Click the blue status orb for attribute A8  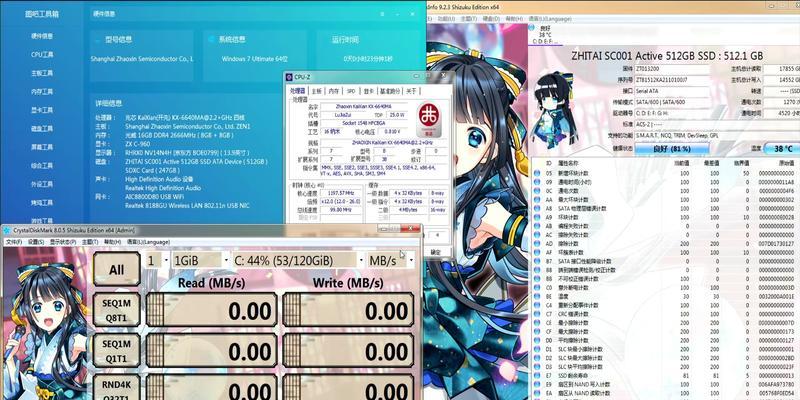(x=537, y=209)
